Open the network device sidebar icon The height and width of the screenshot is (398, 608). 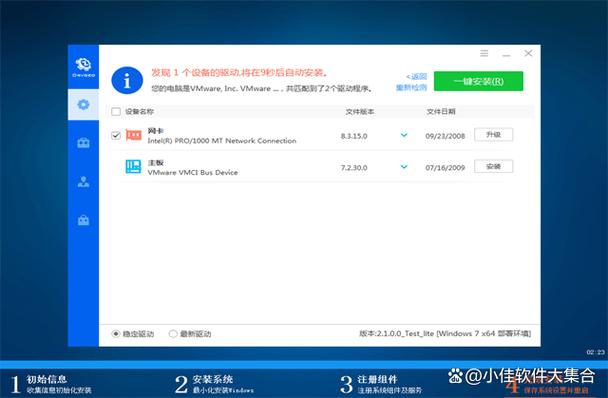tap(83, 182)
